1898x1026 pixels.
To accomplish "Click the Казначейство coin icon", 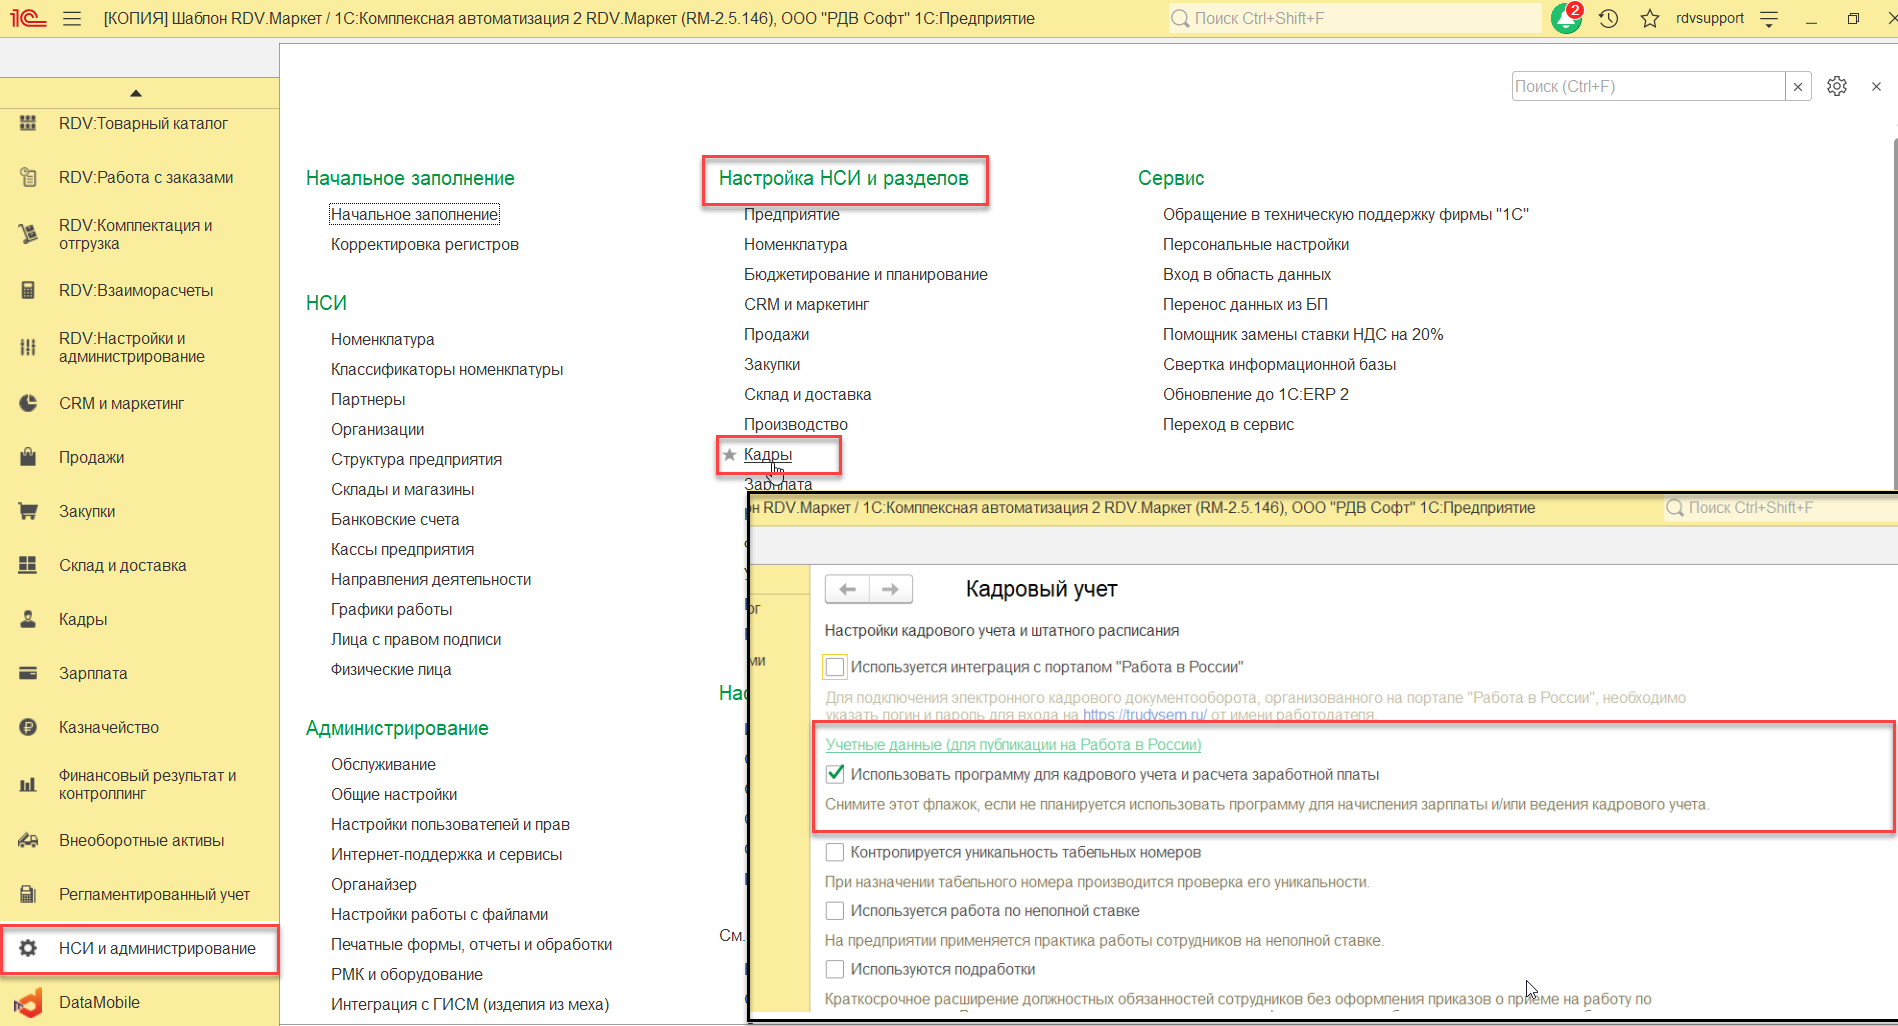I will (x=28, y=727).
